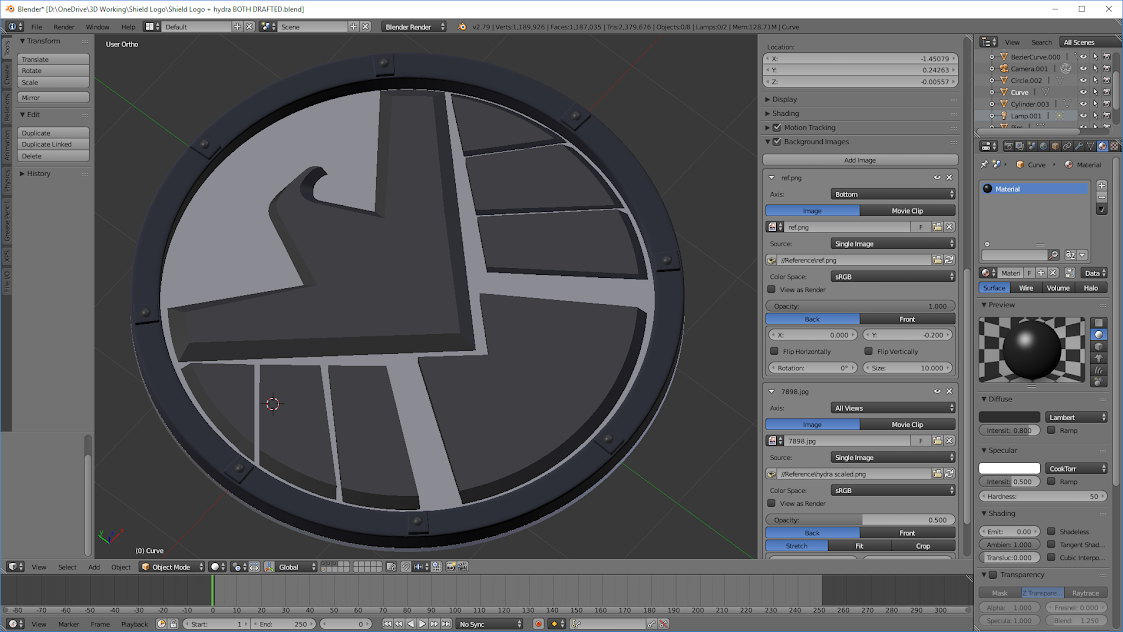Screen dimensions: 1123x632
Task: Open the Window menu
Action: click(97, 27)
